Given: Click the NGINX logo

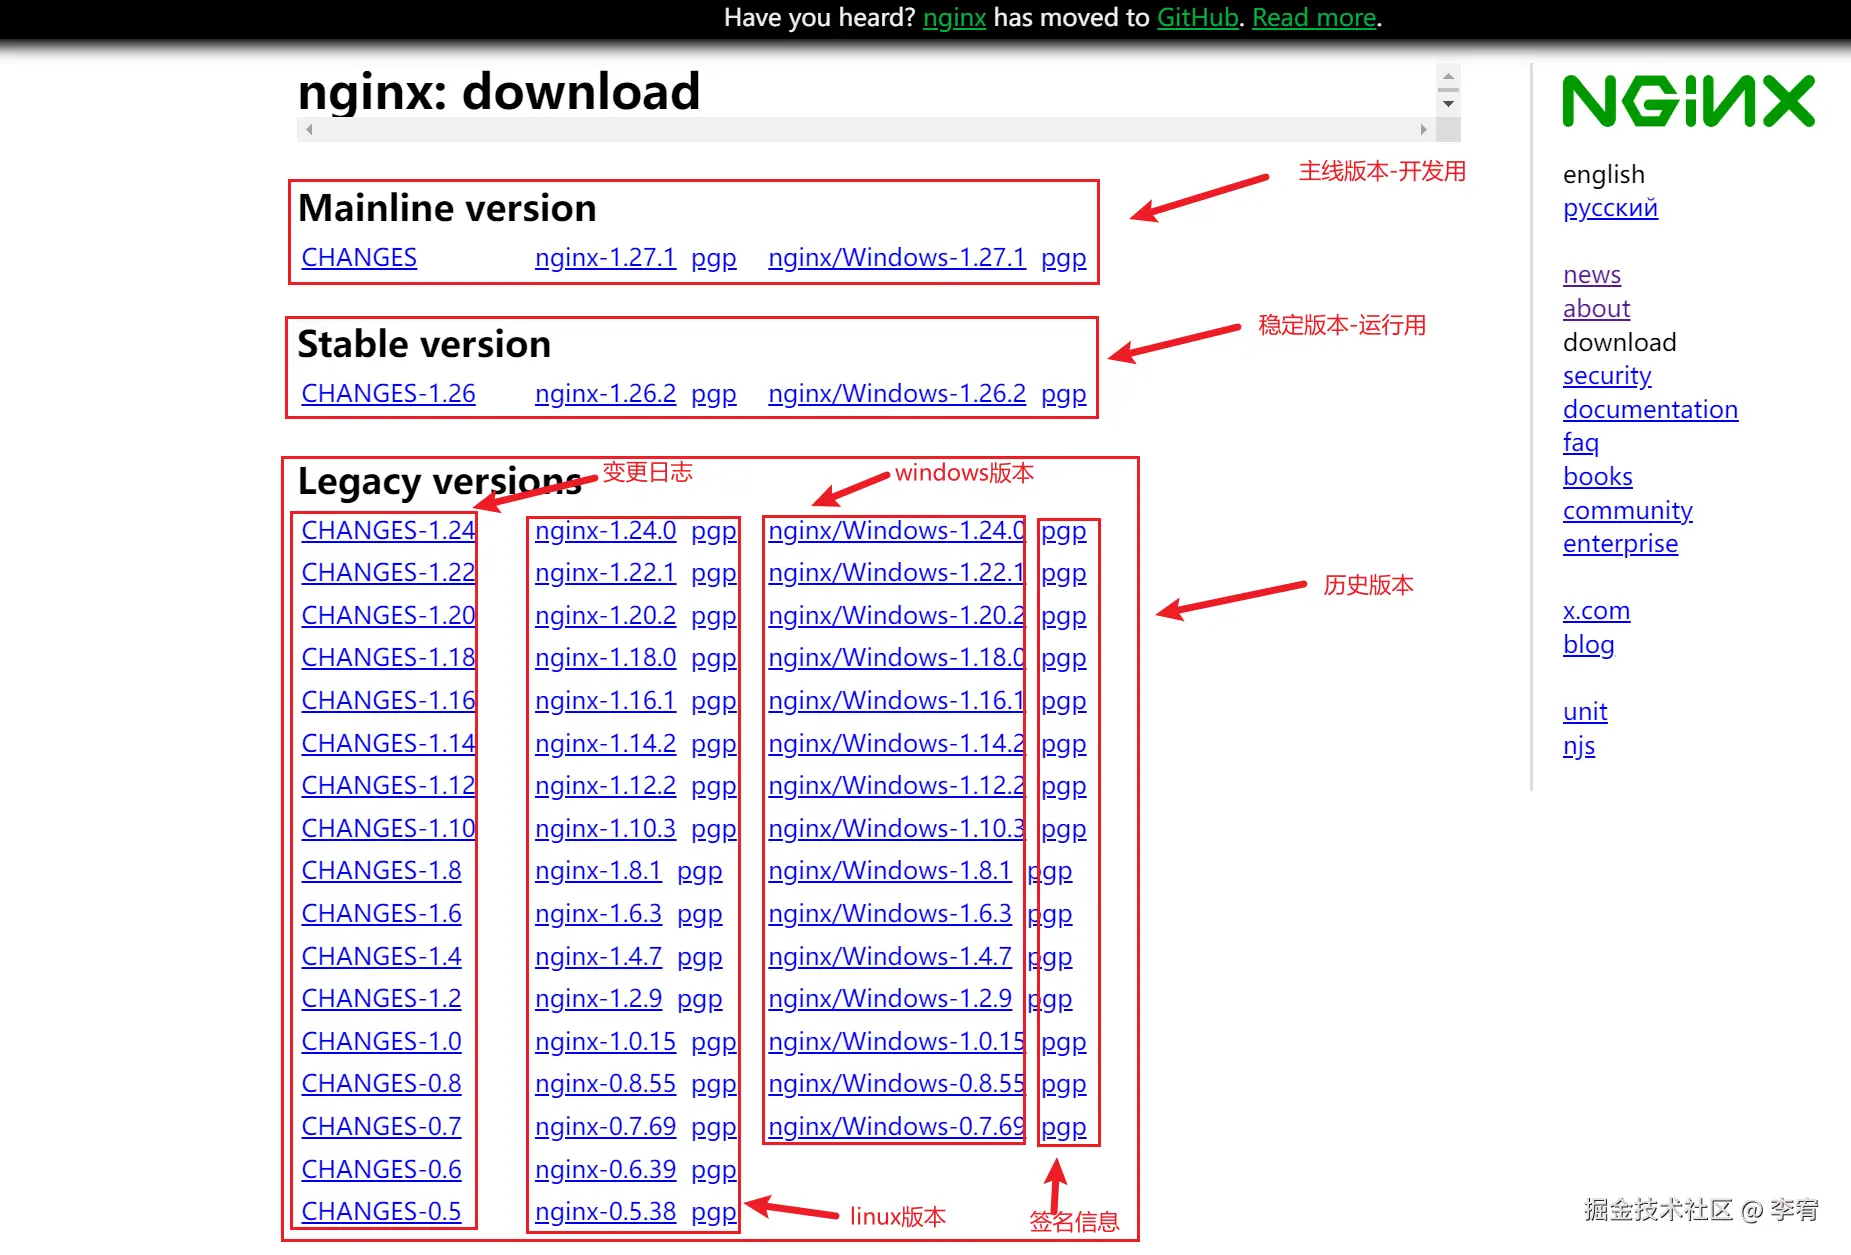Looking at the screenshot, I should (1688, 101).
